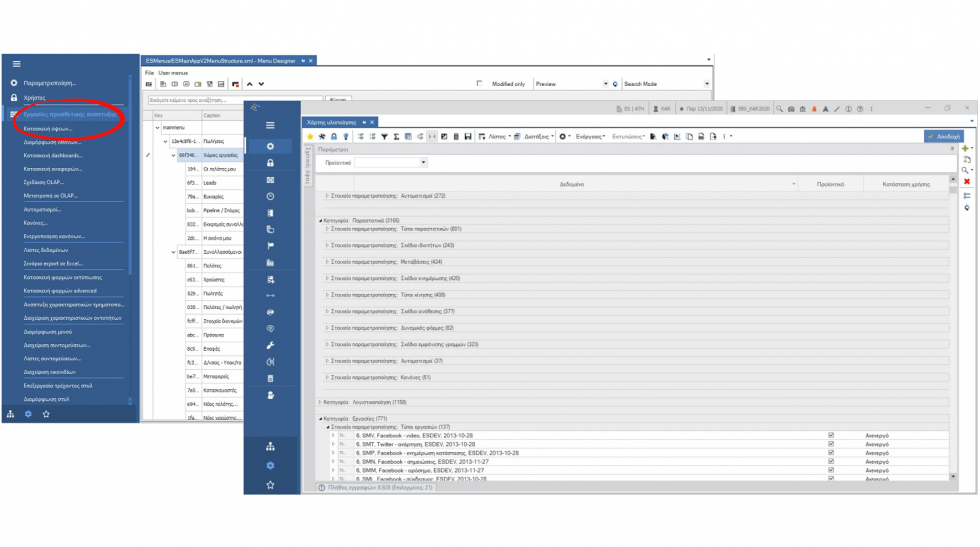Open Εργασίες προσθετικής ανάπτυξης section
Screen dimensions: 980x547
point(70,114)
